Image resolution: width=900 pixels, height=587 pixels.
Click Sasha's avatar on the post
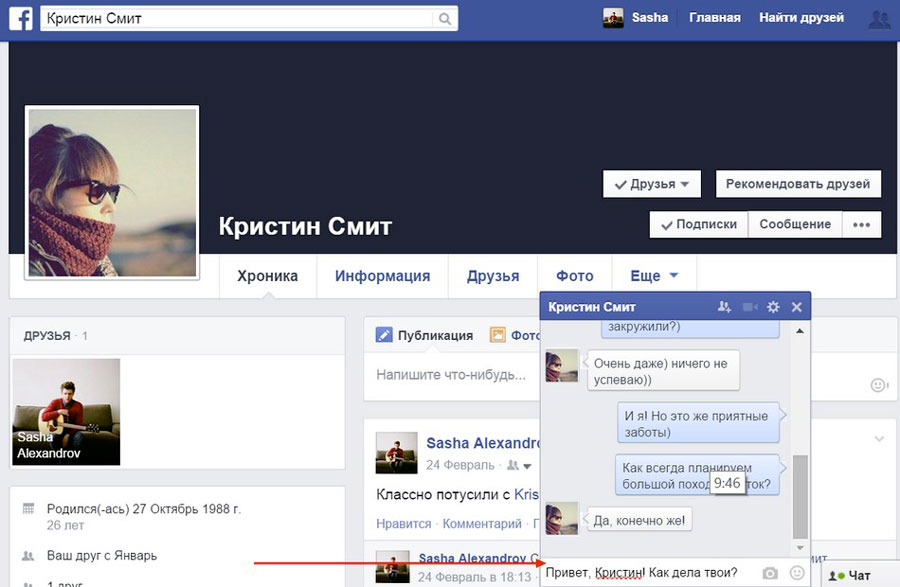point(396,453)
